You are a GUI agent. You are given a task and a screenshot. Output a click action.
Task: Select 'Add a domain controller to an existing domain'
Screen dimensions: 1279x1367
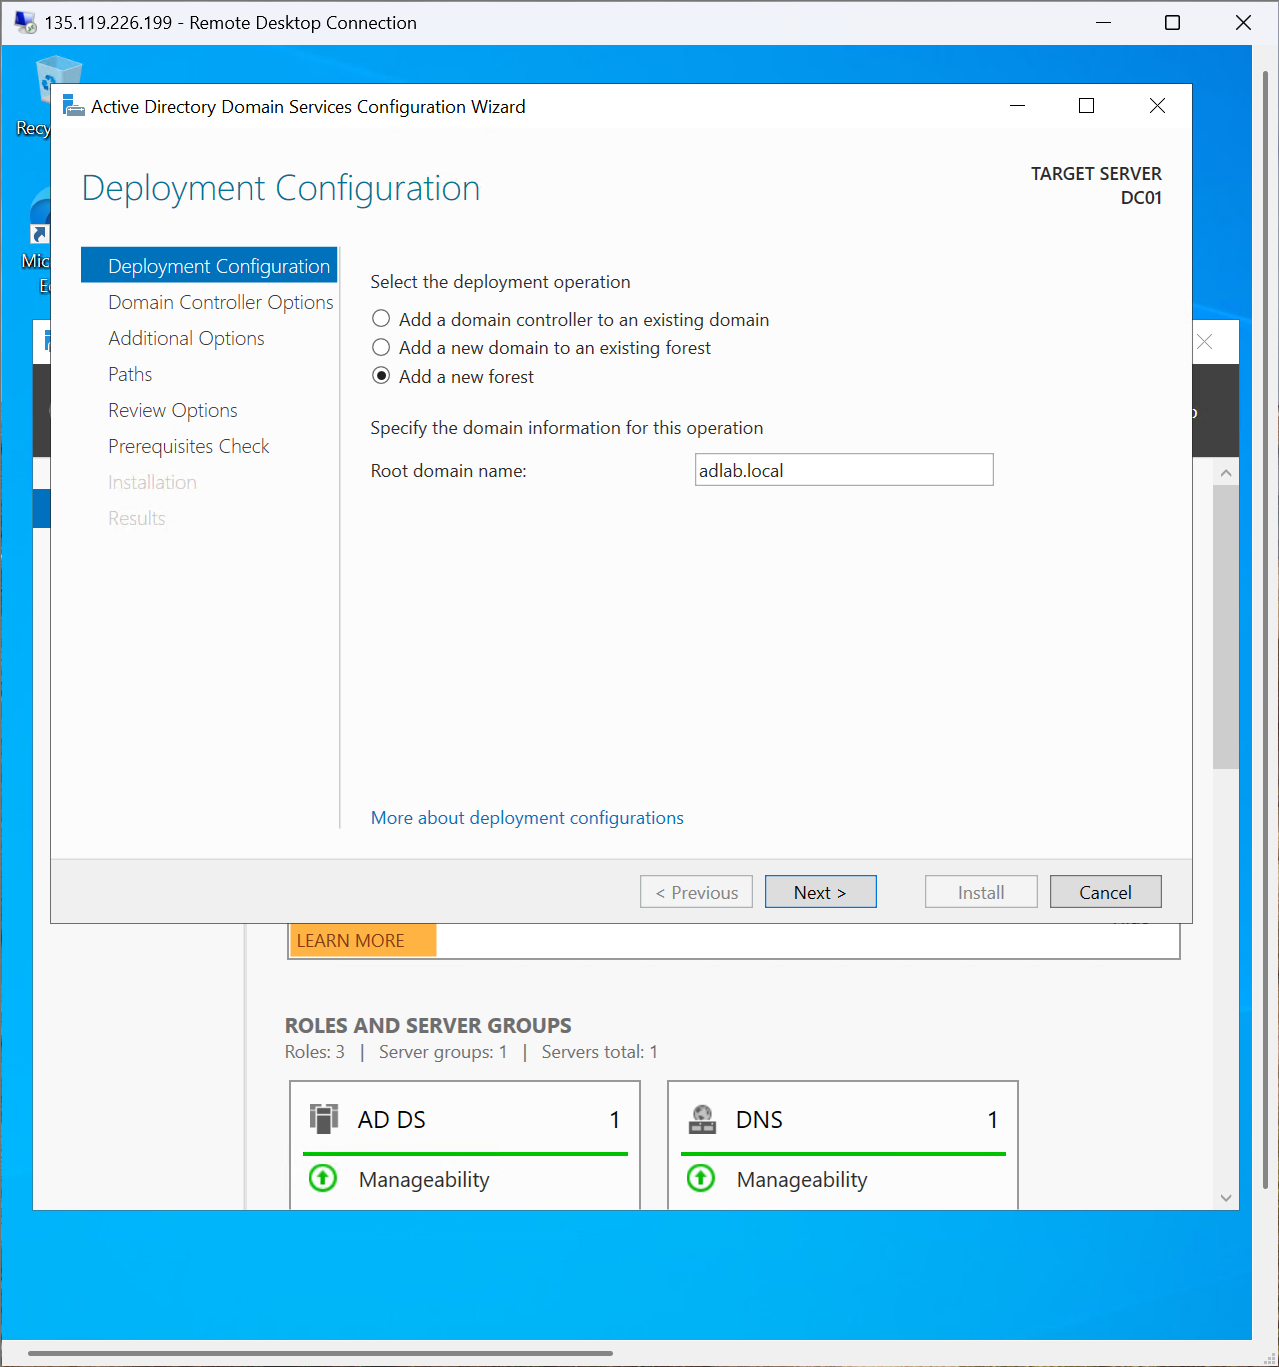tap(381, 318)
